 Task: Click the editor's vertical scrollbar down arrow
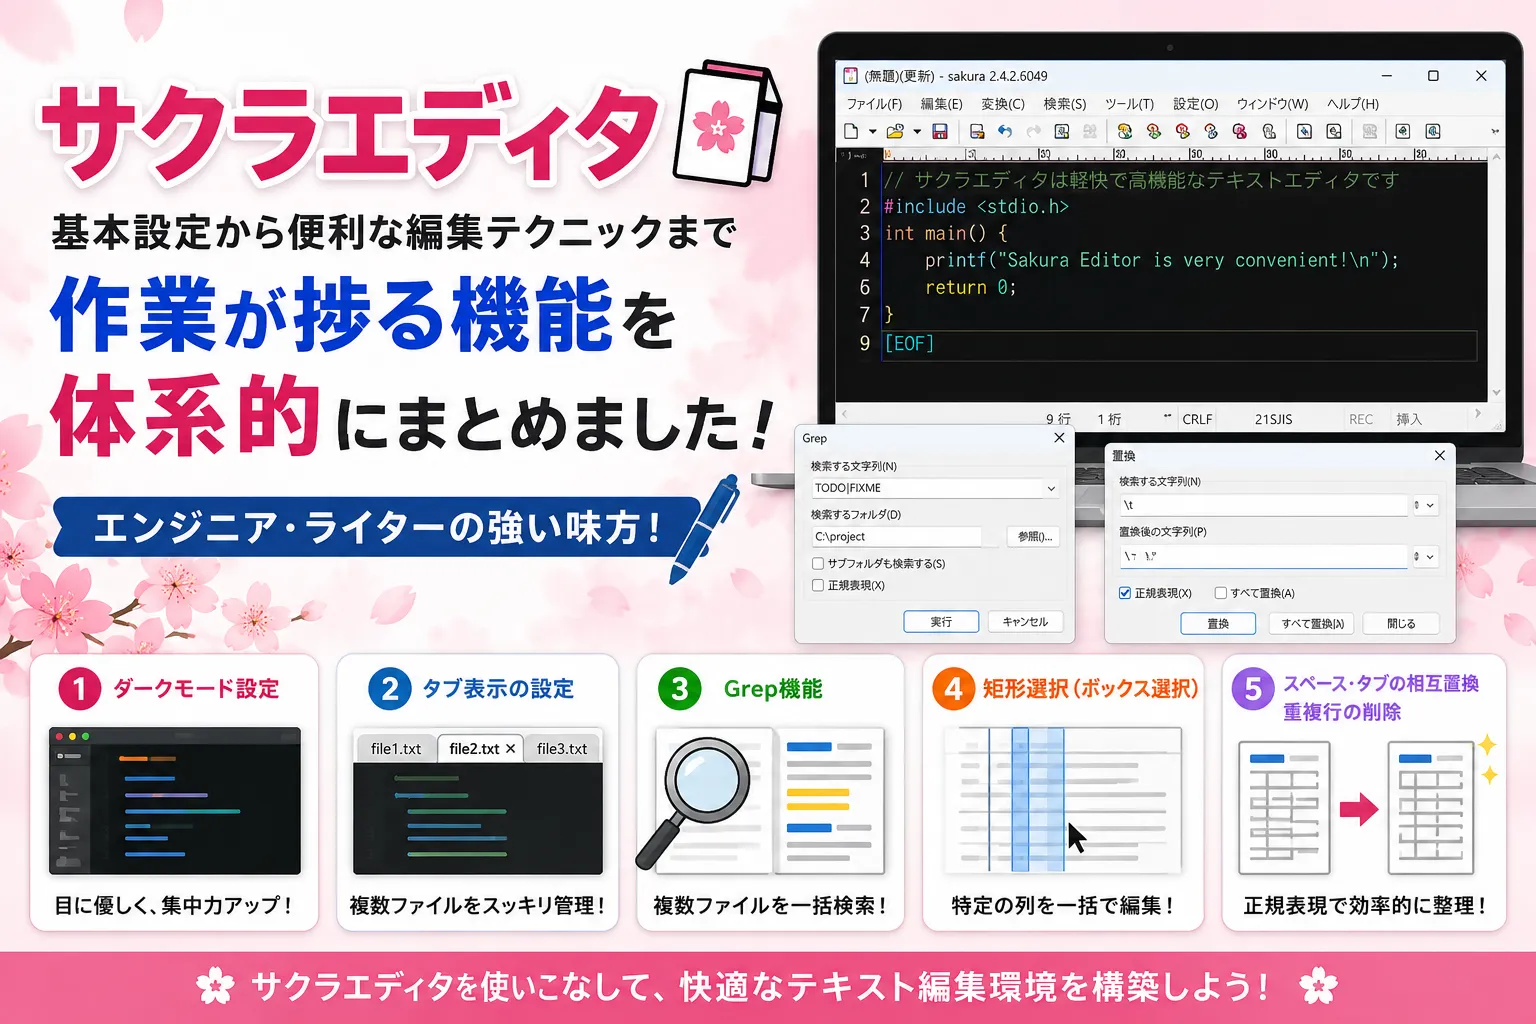click(x=1497, y=393)
